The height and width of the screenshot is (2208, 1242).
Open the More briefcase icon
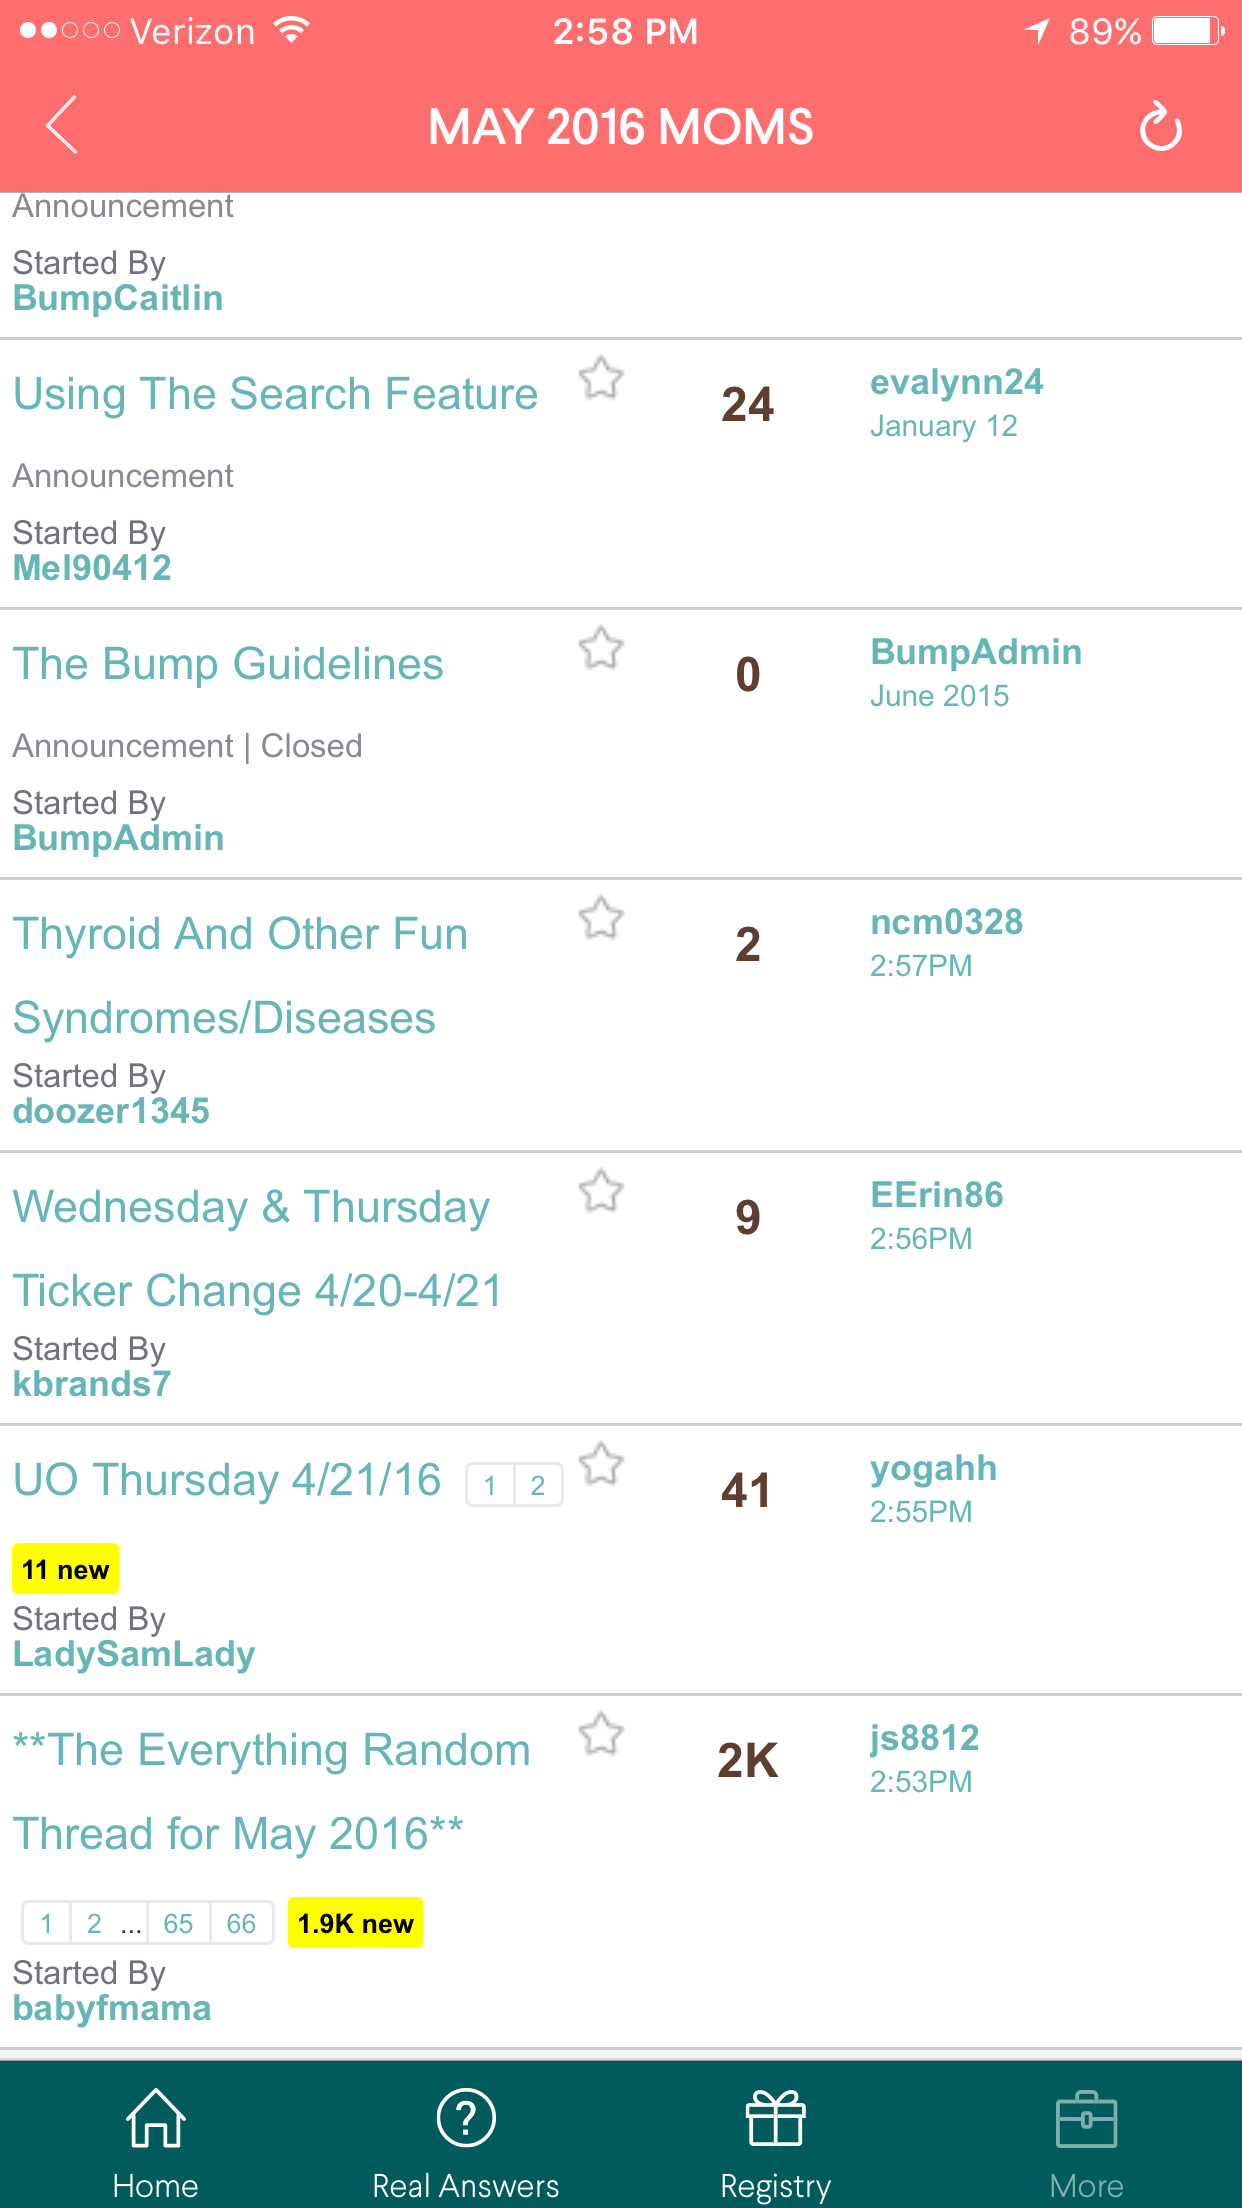point(1086,2118)
